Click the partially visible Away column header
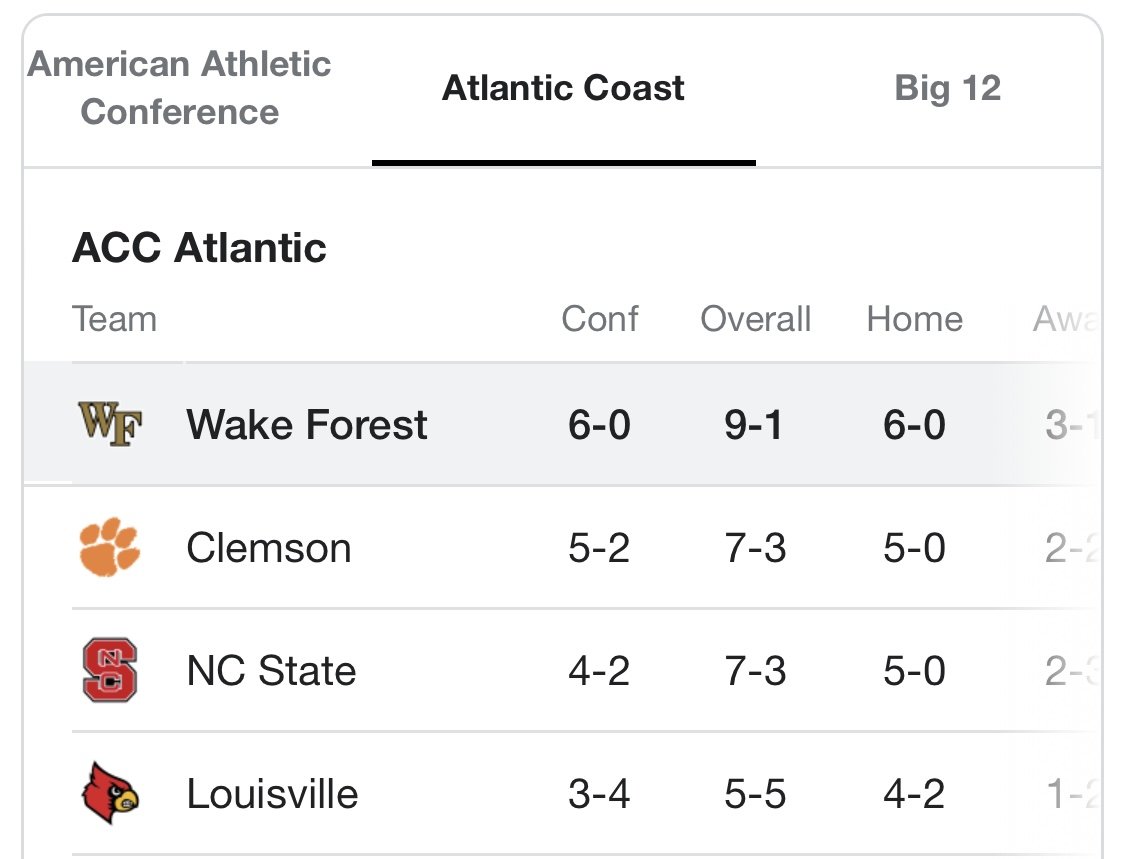The image size is (1125, 859). [1065, 319]
